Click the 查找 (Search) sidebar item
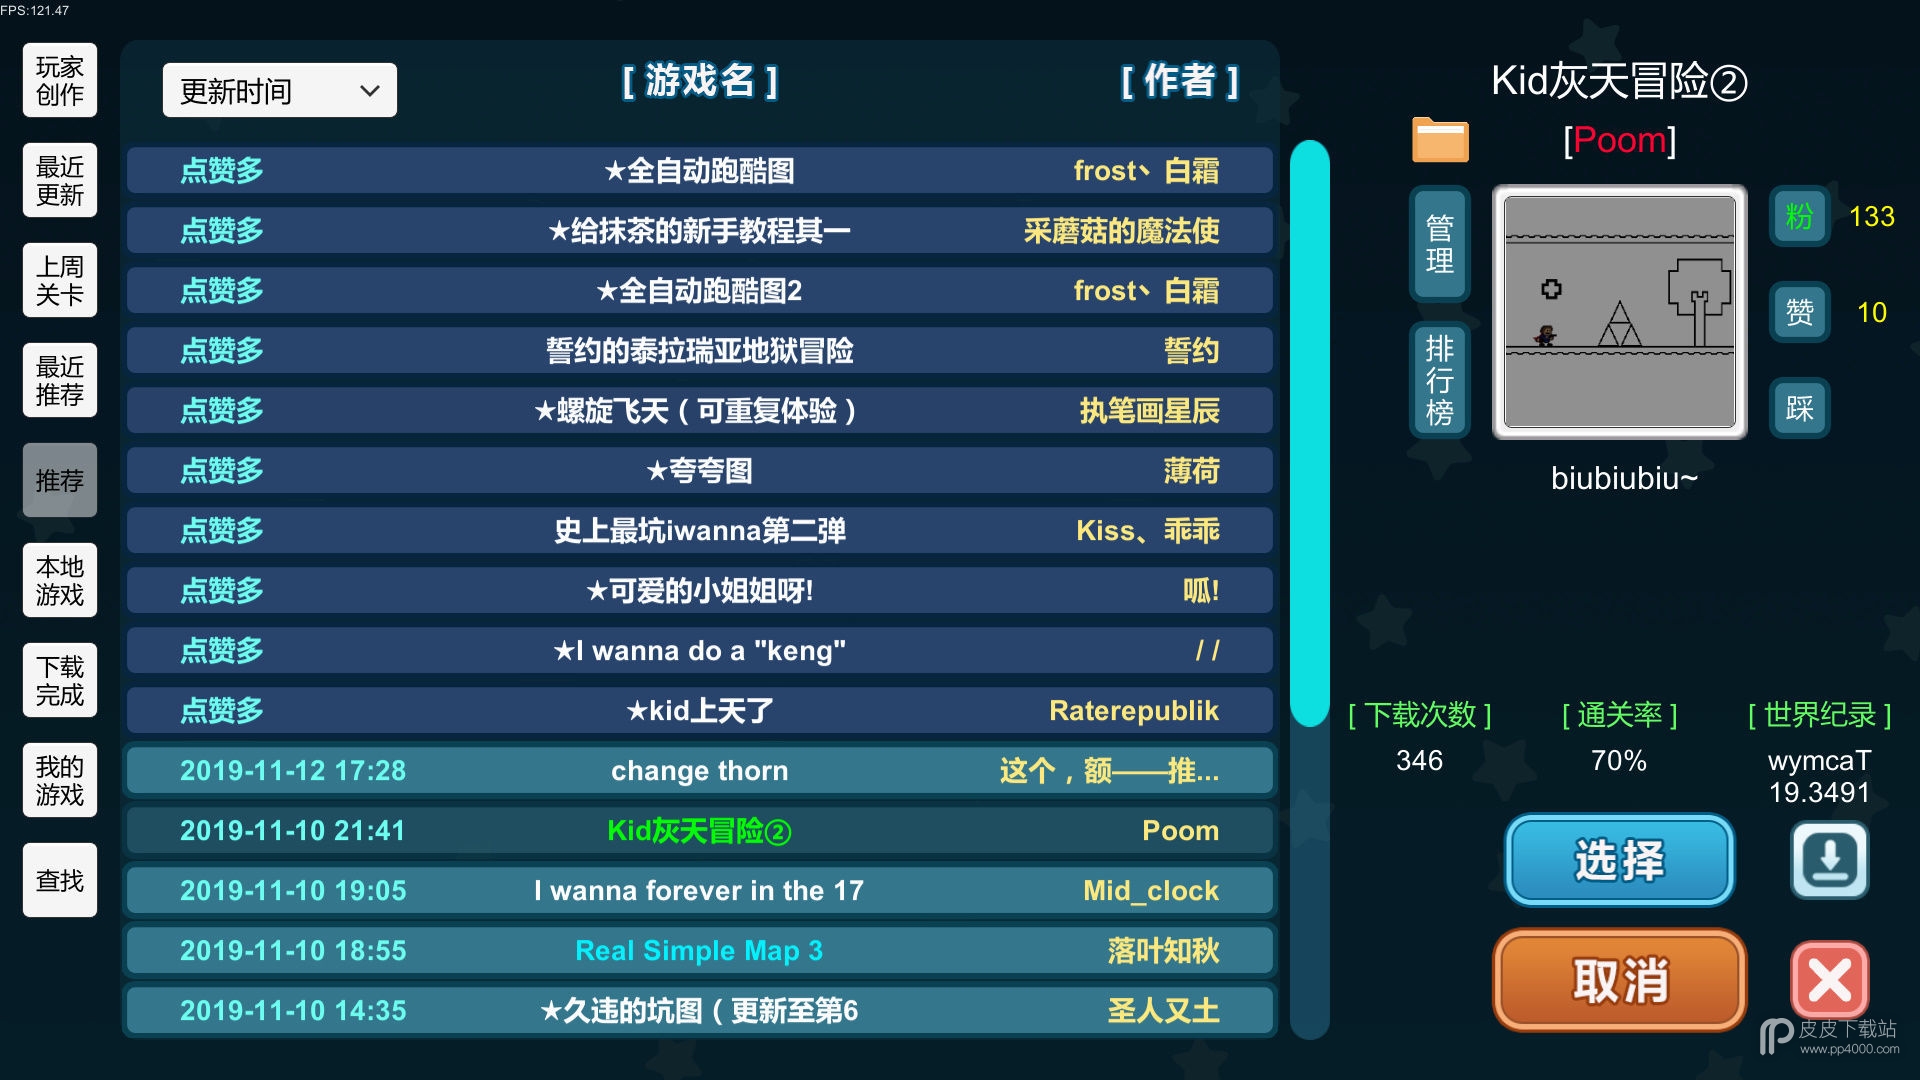Screen dimensions: 1920x1080 click(x=58, y=884)
